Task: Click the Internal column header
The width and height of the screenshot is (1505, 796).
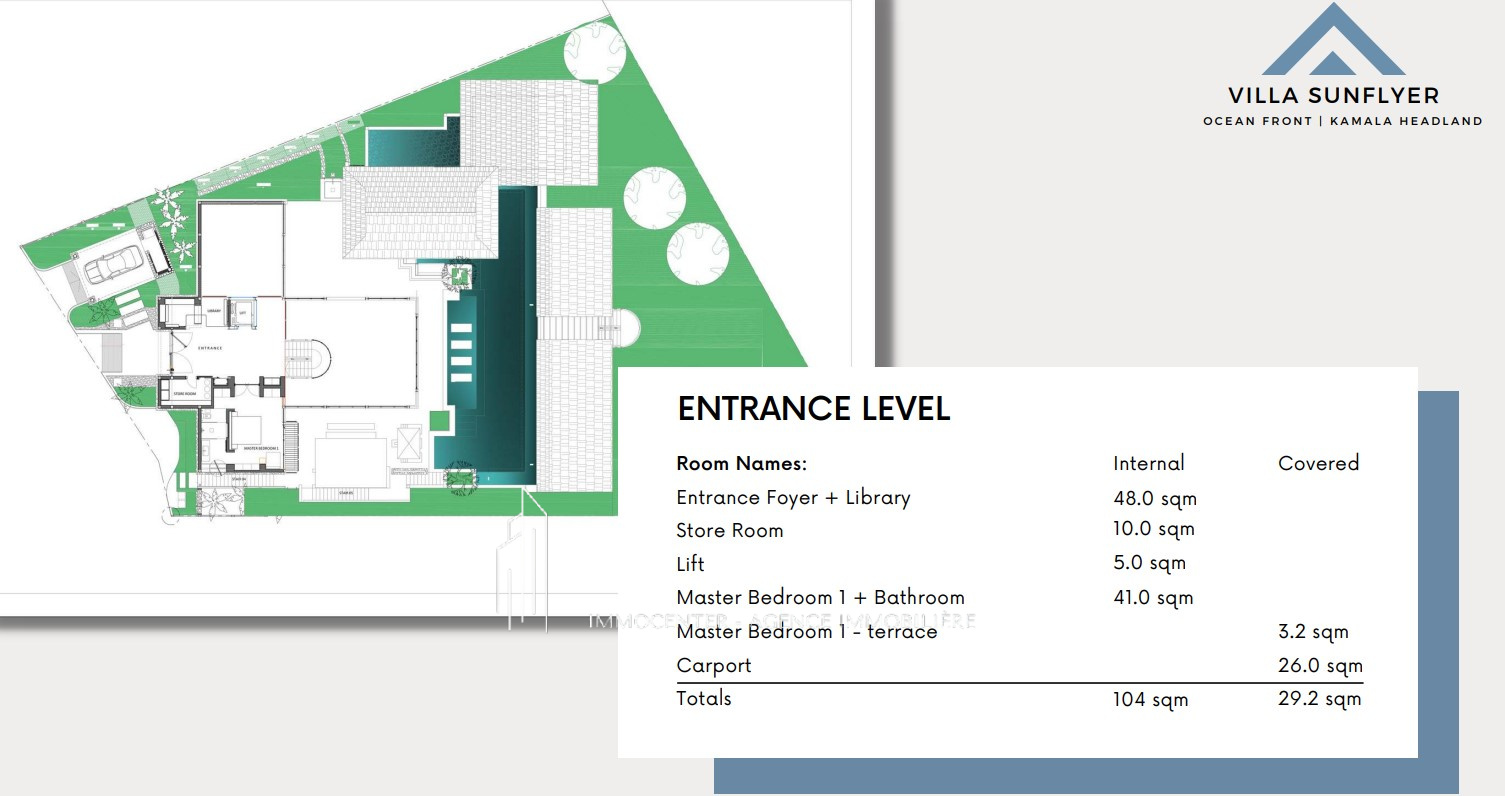Action: click(1148, 463)
